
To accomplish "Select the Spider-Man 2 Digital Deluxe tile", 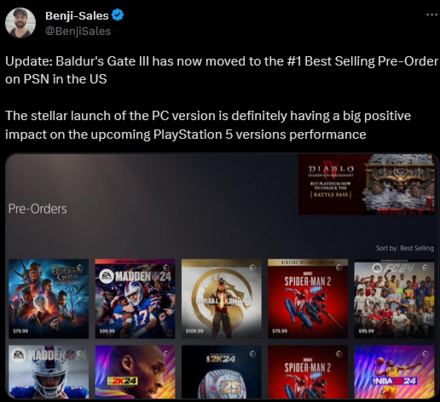I will (308, 299).
